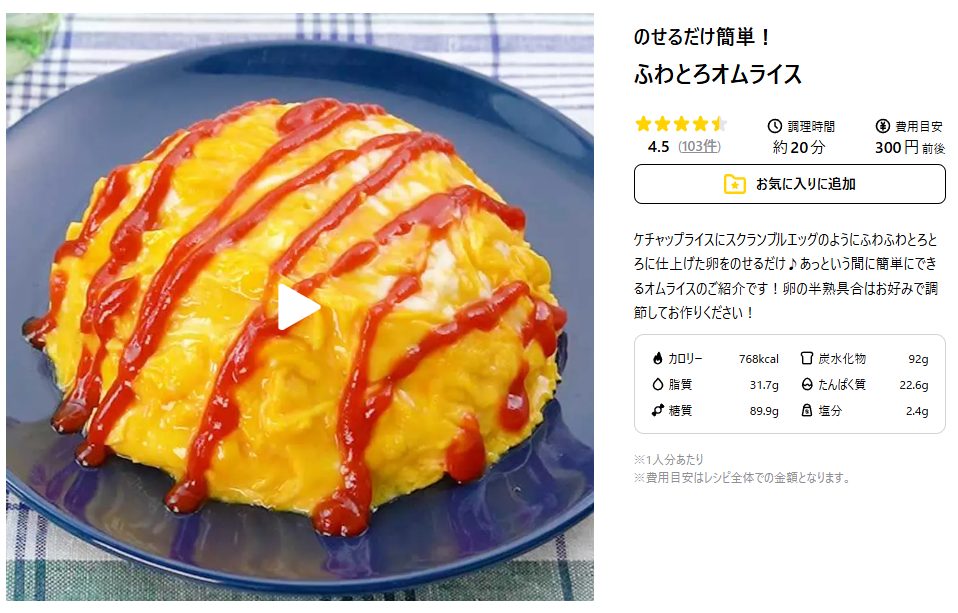
Task: Click the first yellow rating star
Action: [x=643, y=125]
